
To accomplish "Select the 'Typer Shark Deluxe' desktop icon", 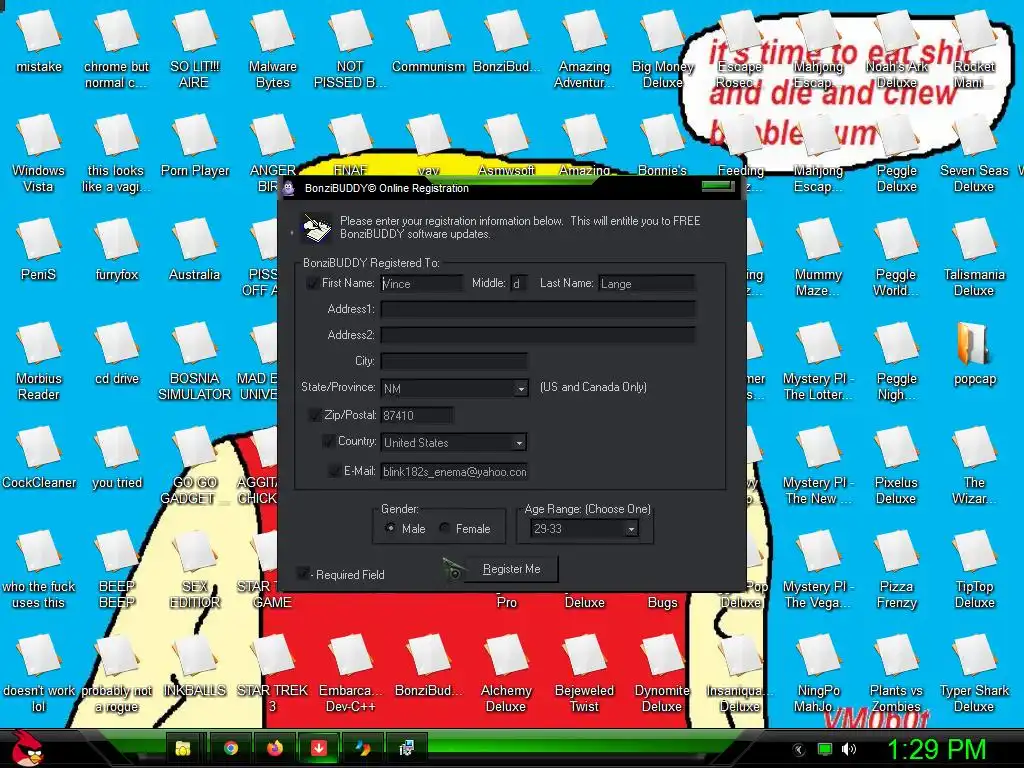I will click(x=974, y=673).
